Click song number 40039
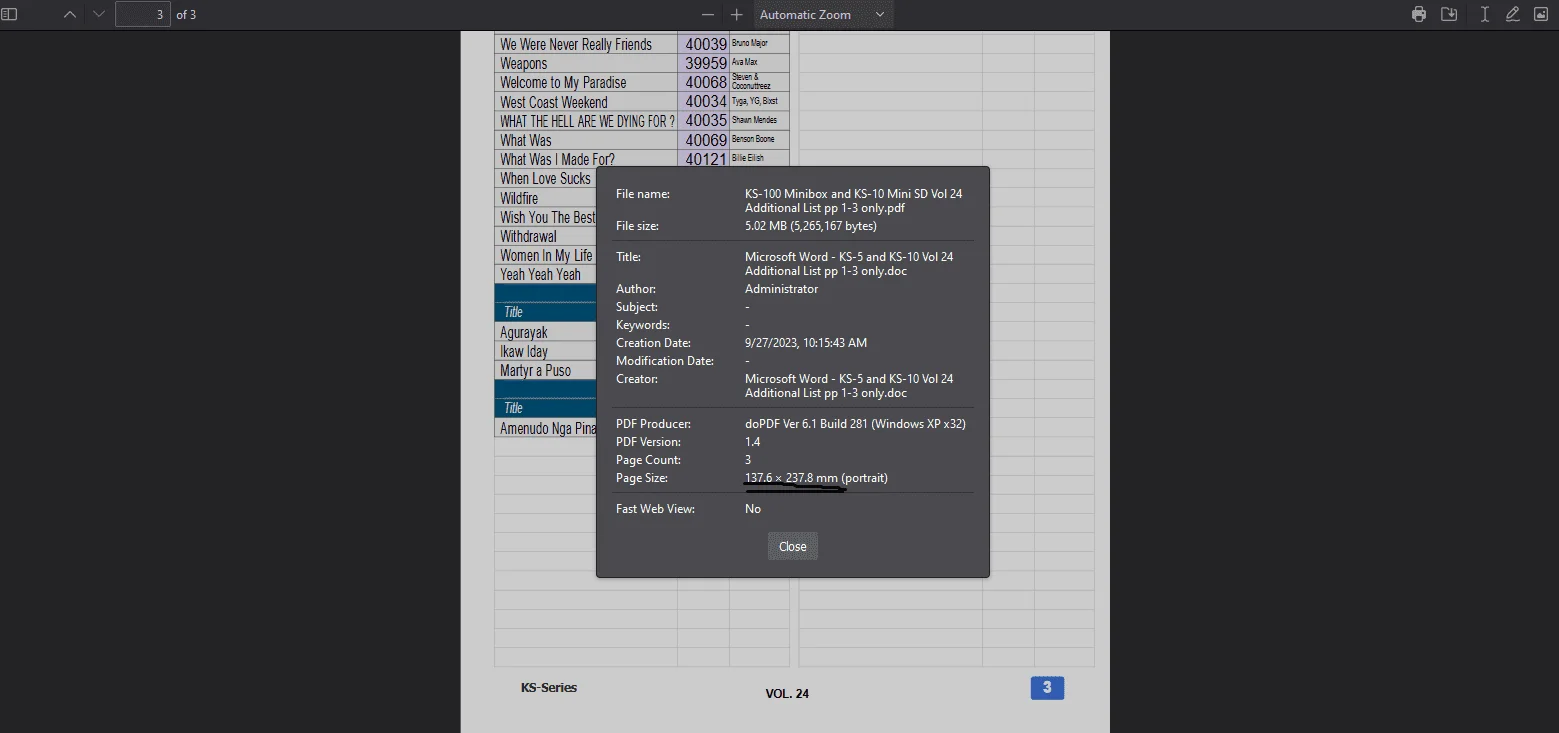The image size is (1559, 733). point(706,44)
